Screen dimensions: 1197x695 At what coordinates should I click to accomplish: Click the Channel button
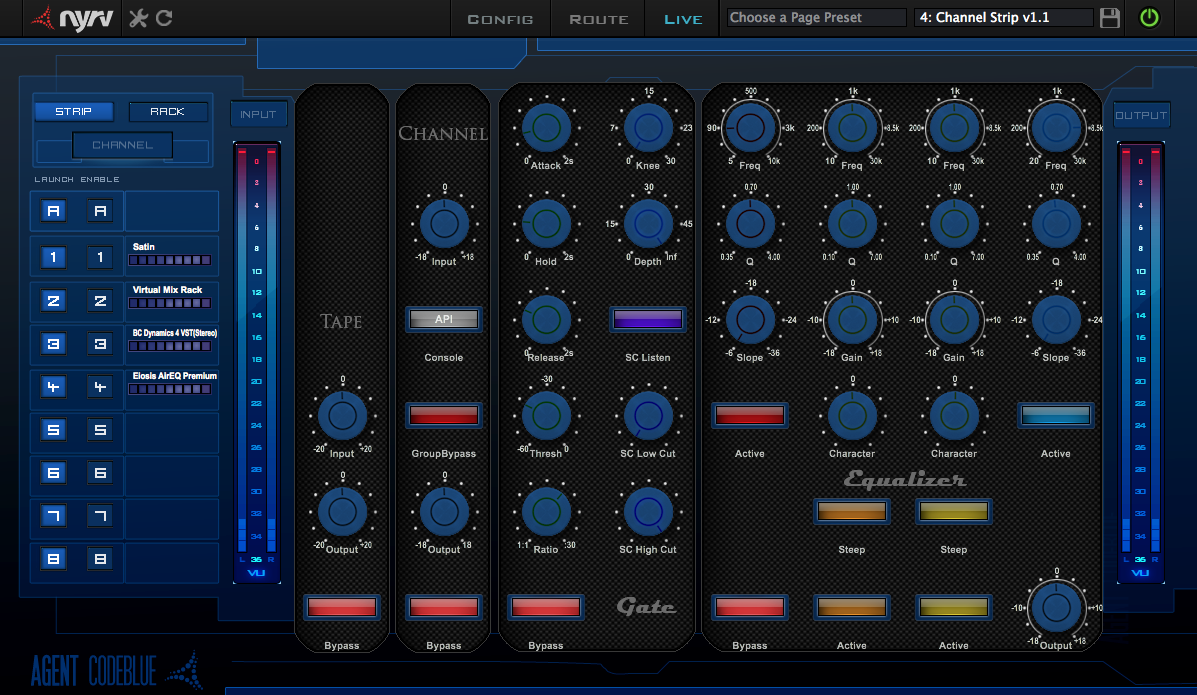point(122,146)
